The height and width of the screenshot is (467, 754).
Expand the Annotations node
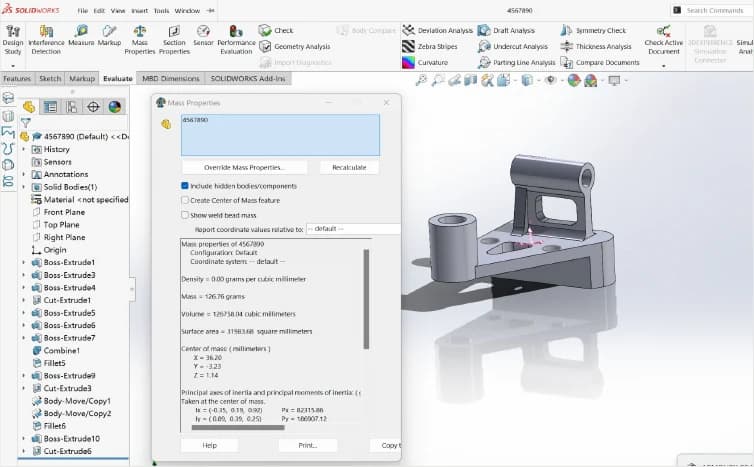point(24,175)
